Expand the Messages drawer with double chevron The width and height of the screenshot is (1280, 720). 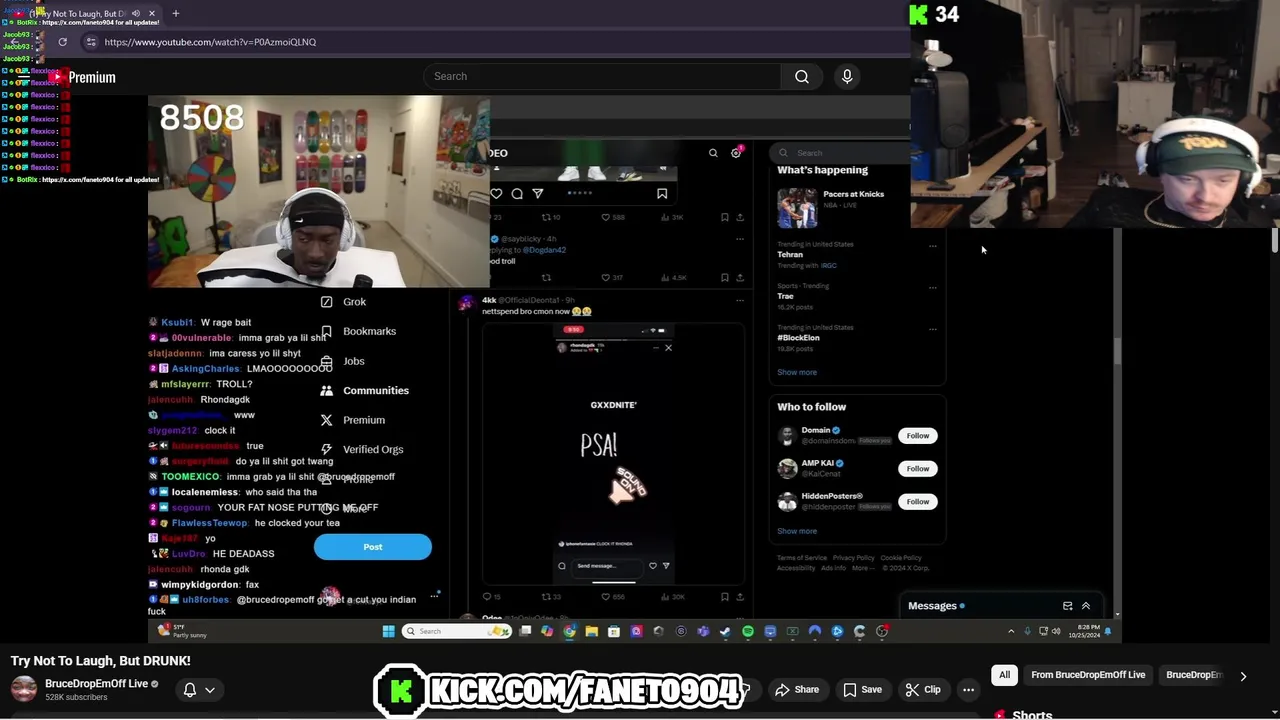1086,606
